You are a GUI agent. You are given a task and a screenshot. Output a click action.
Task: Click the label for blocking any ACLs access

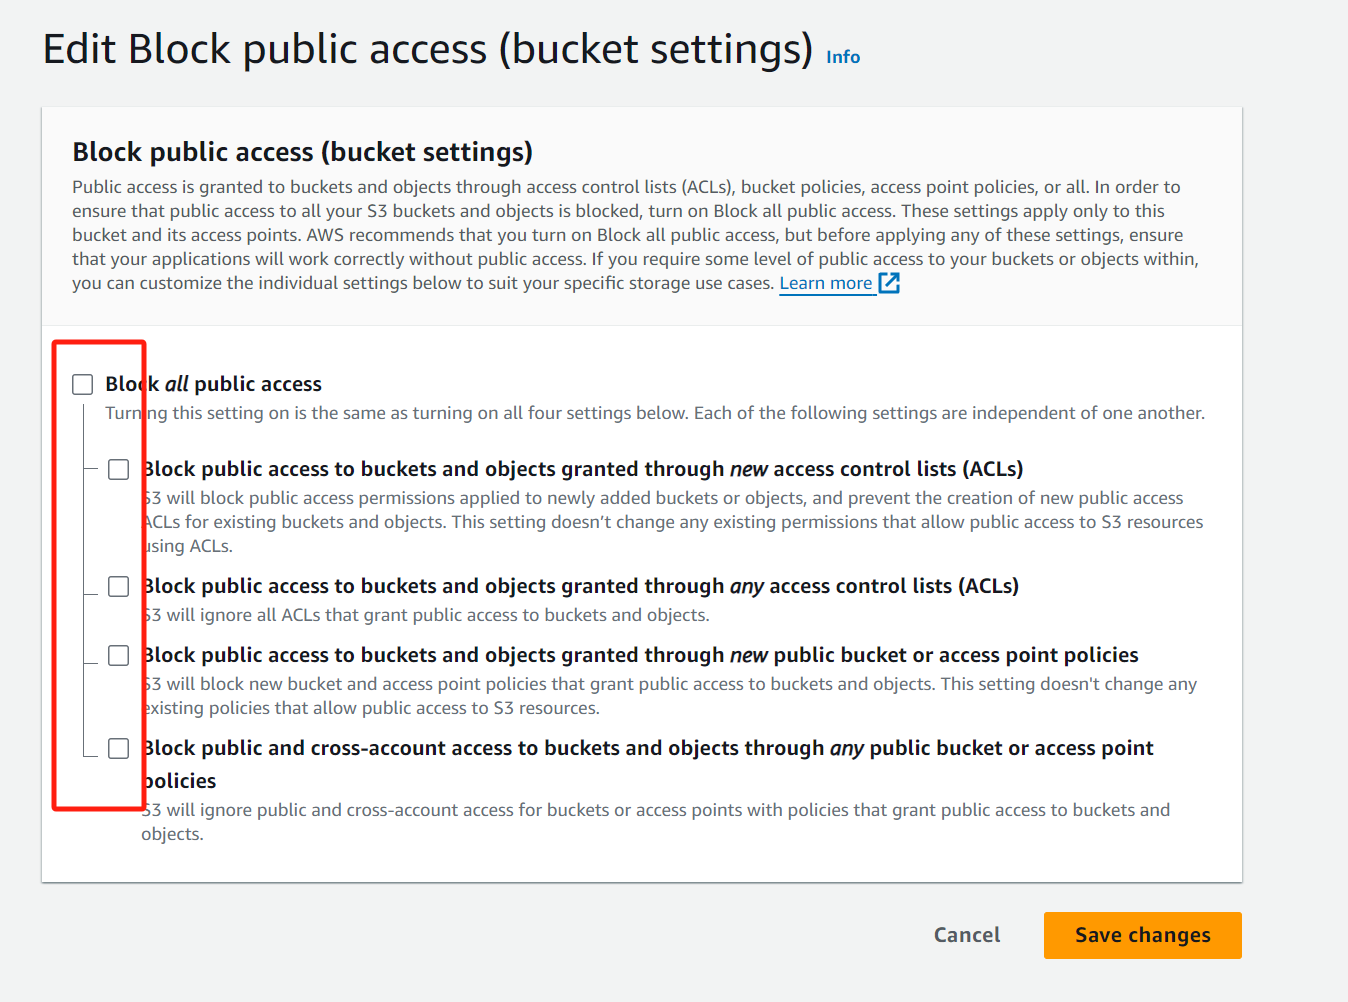tap(580, 586)
